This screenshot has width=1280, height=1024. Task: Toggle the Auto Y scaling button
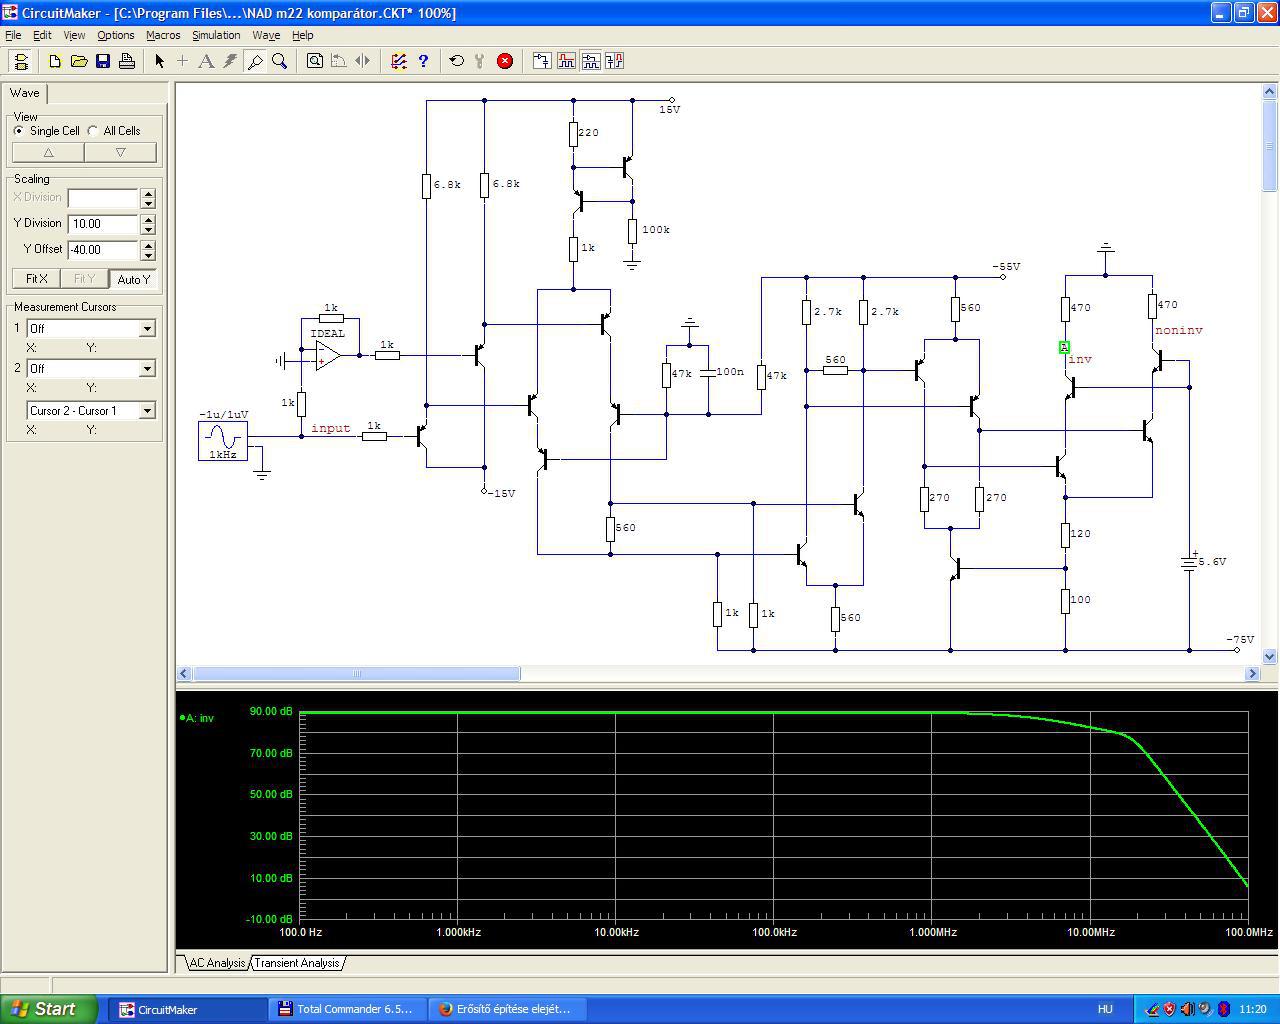click(x=133, y=279)
